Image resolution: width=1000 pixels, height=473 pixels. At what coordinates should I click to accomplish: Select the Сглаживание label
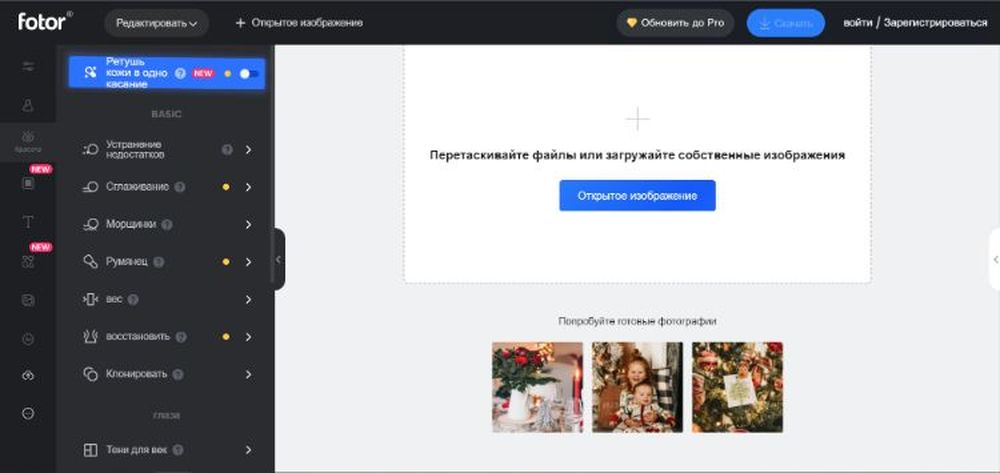137,187
